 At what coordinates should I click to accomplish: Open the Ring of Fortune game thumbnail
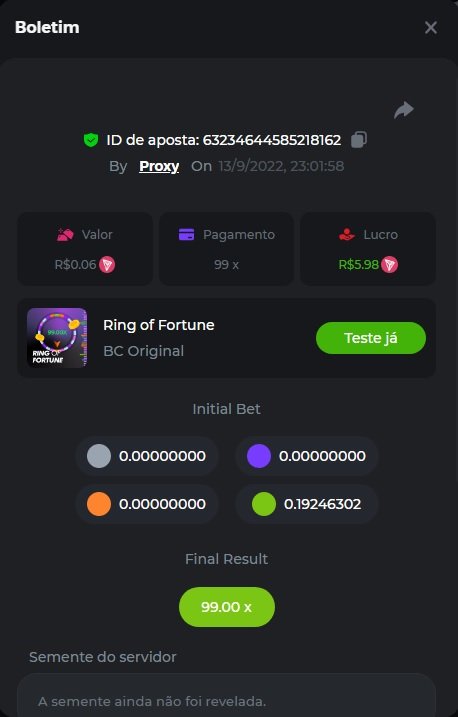(57, 338)
